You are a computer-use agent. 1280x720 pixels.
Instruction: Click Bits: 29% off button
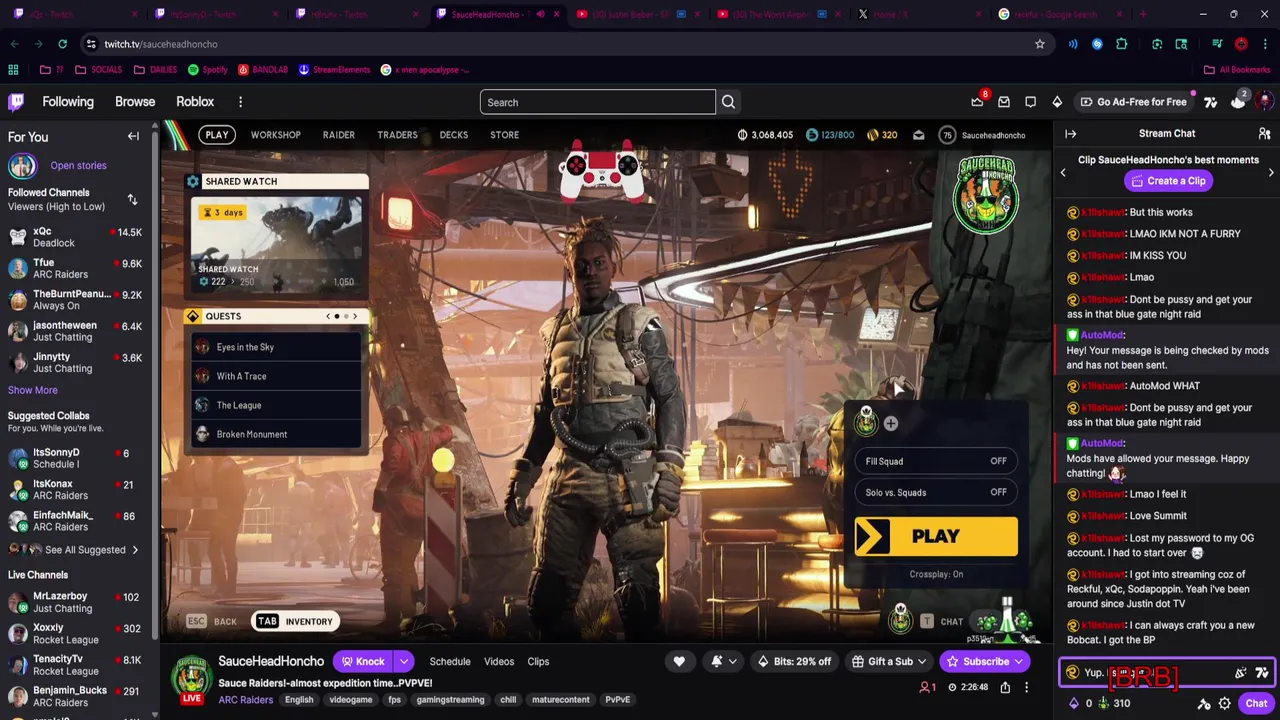[794, 661]
